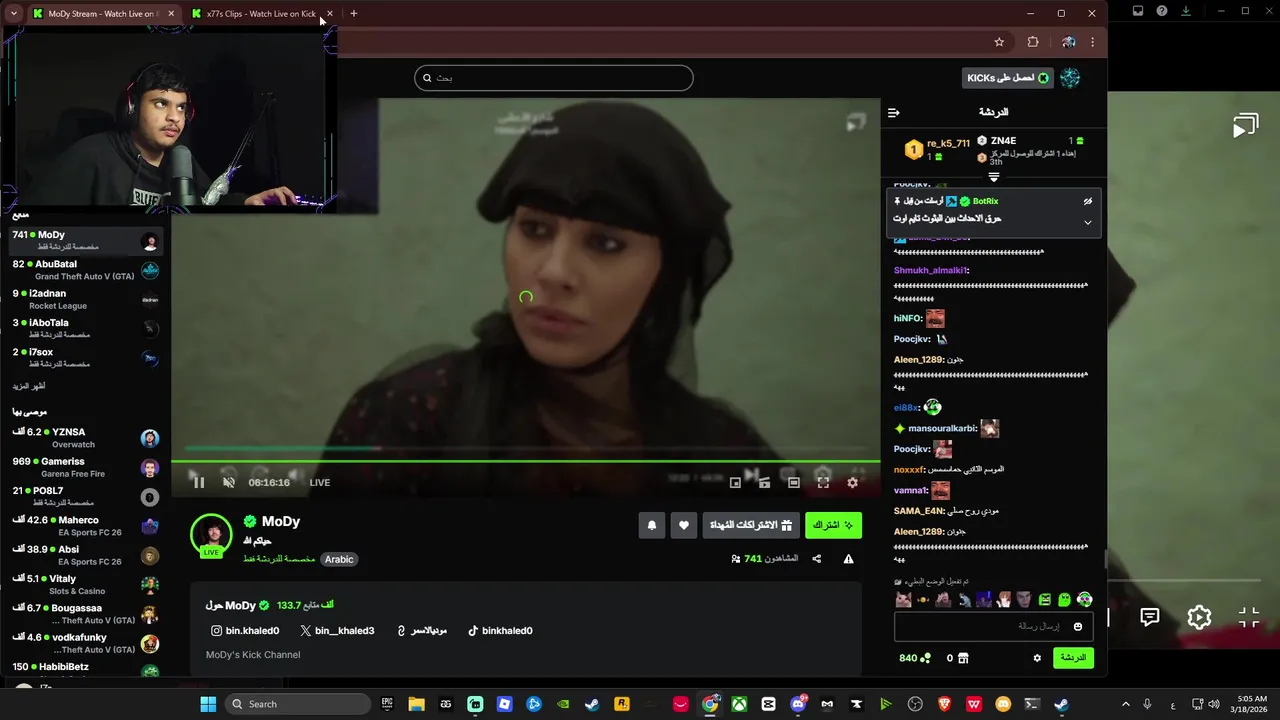This screenshot has width=1280, height=720.
Task: Click the search bar field
Action: (x=554, y=78)
